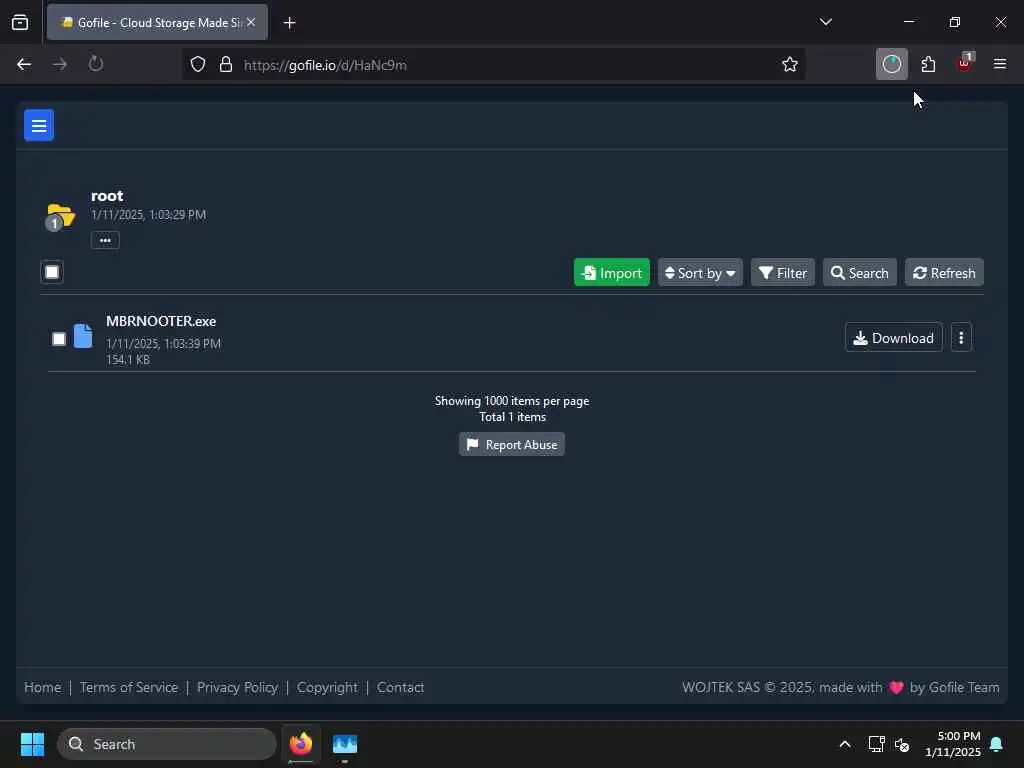
Task: Toggle the select-all checkbox
Action: tap(52, 272)
